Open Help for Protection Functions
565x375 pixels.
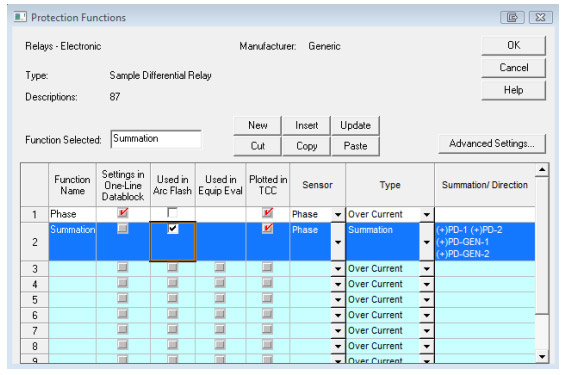tap(513, 90)
